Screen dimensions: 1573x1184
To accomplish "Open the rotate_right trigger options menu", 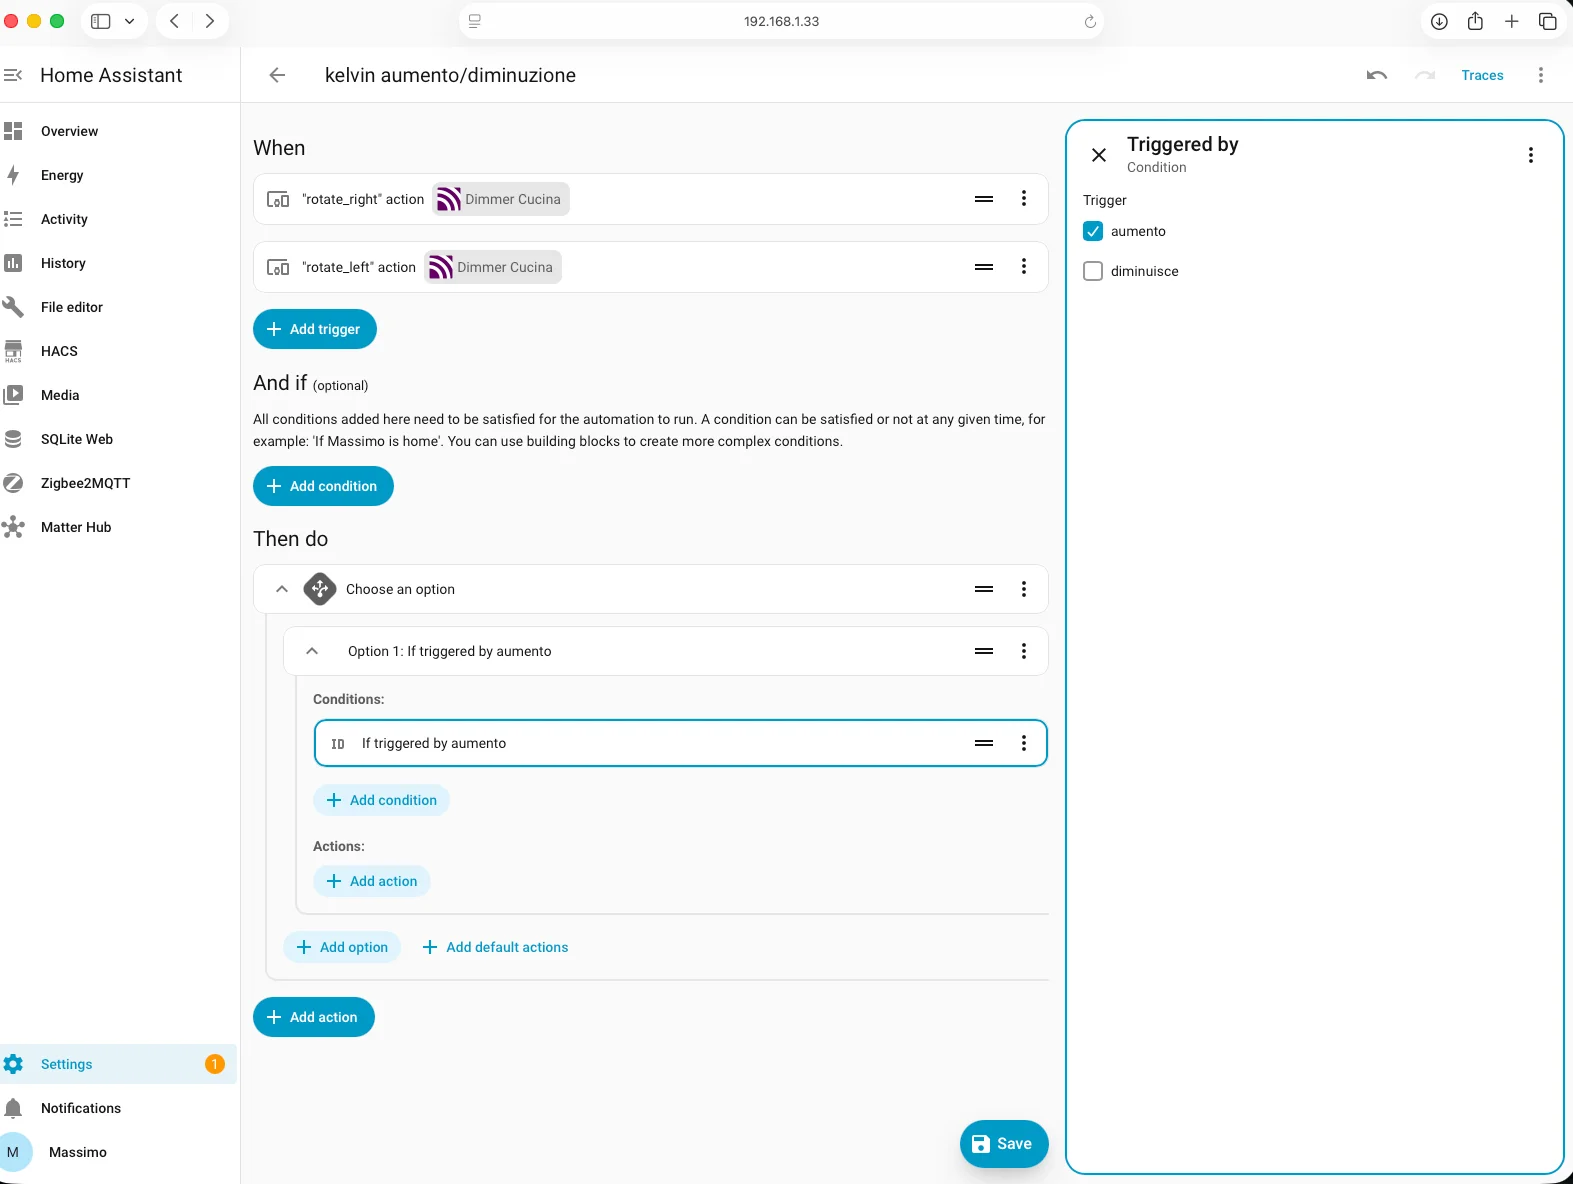I will point(1023,199).
